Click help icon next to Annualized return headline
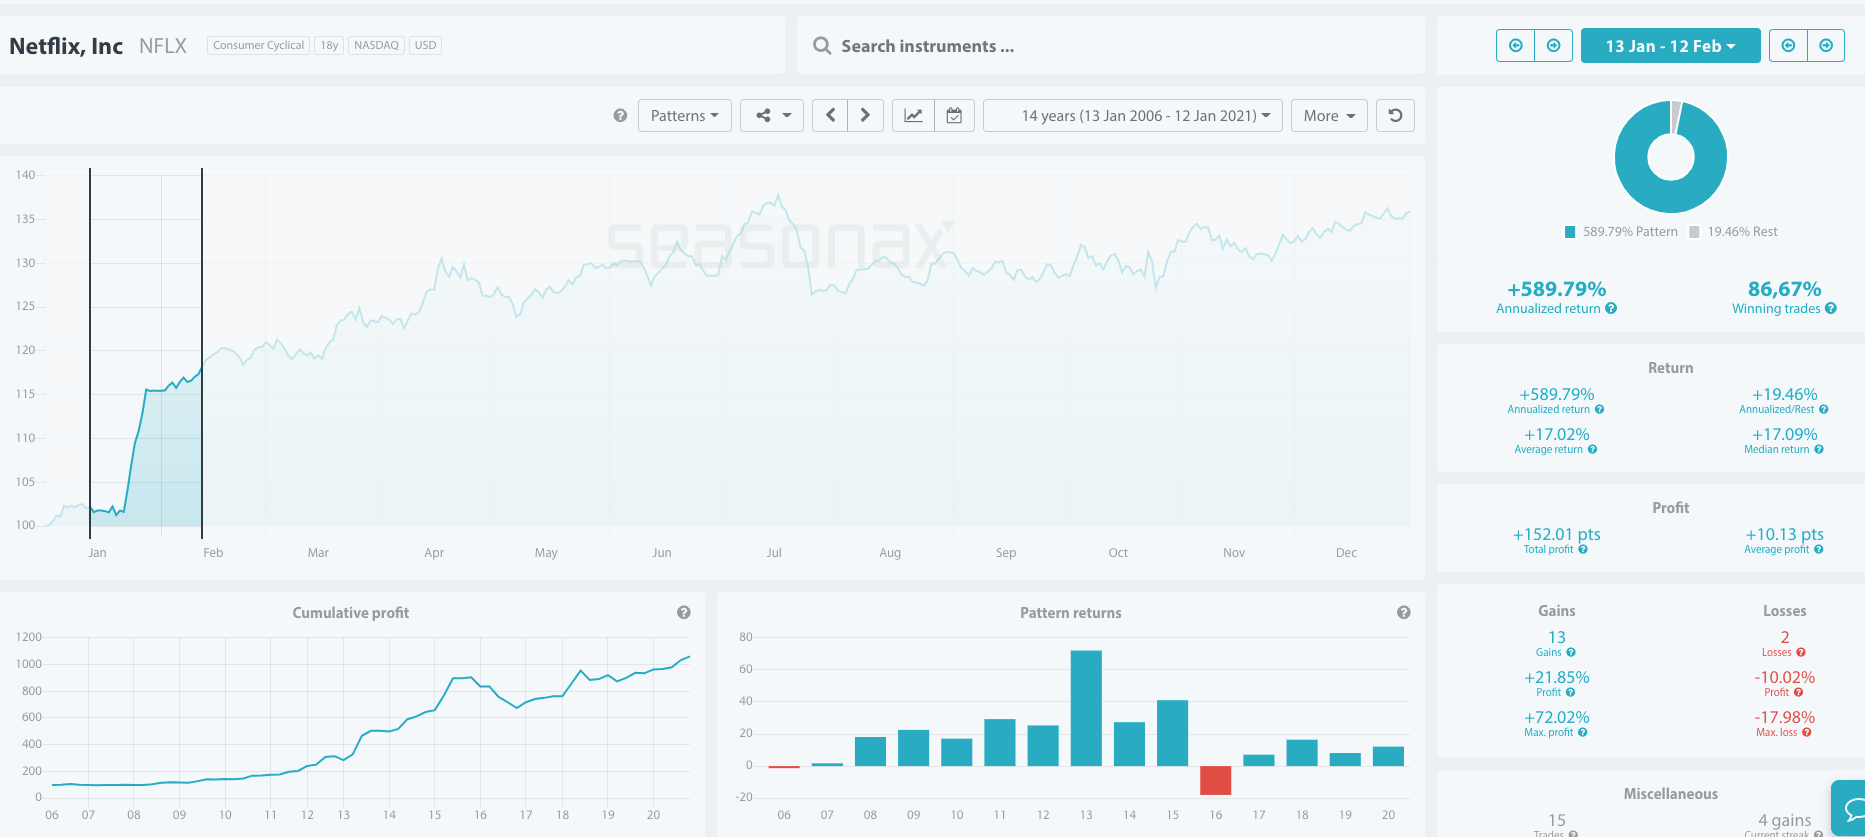Viewport: 1865px width, 837px height. pyautogui.click(x=1611, y=309)
